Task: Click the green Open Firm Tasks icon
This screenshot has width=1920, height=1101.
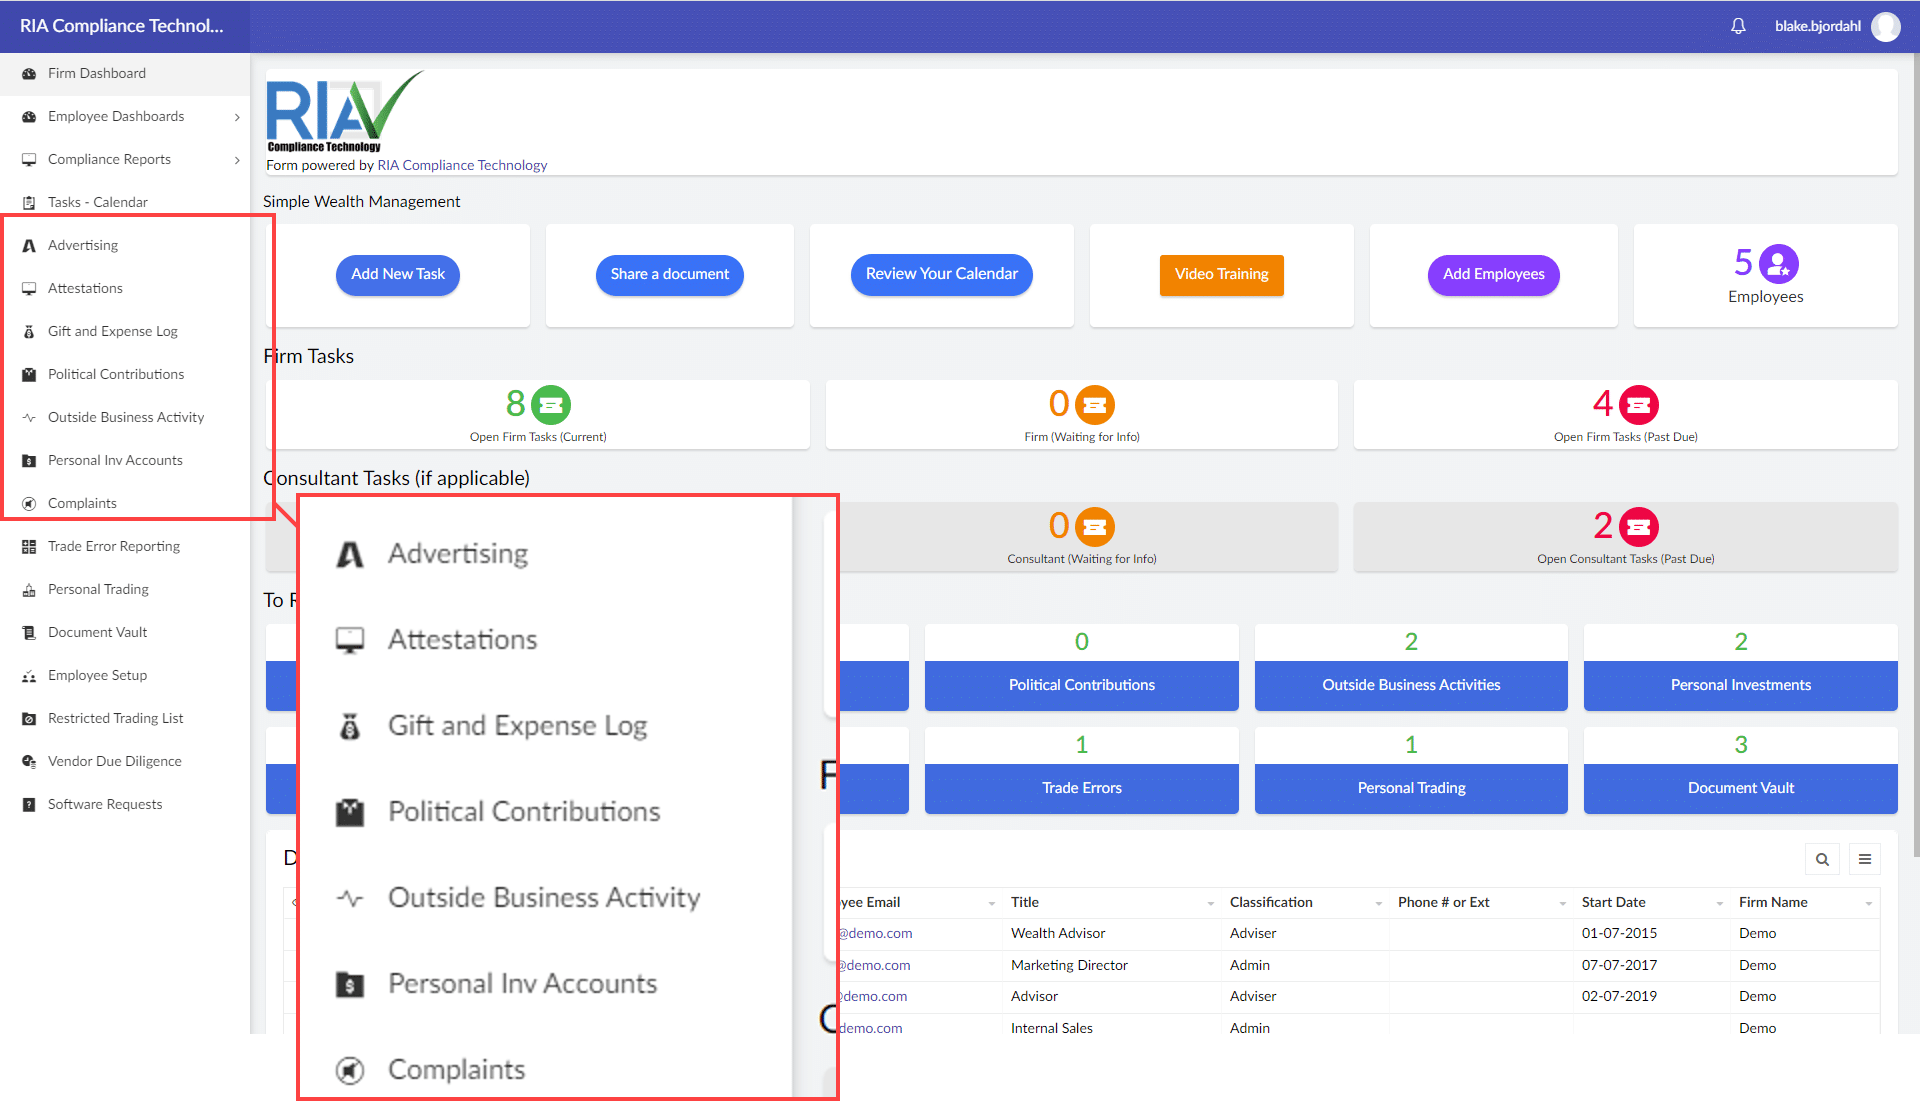Action: (x=550, y=405)
